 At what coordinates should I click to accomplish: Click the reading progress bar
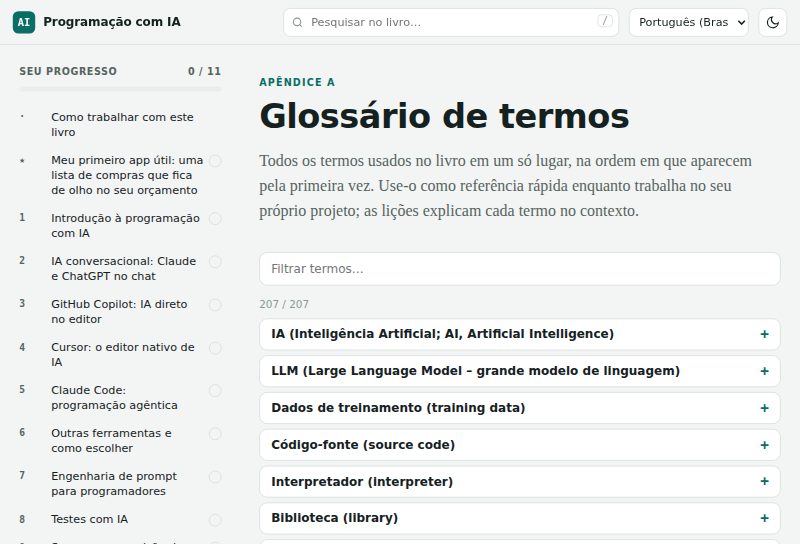click(x=120, y=89)
